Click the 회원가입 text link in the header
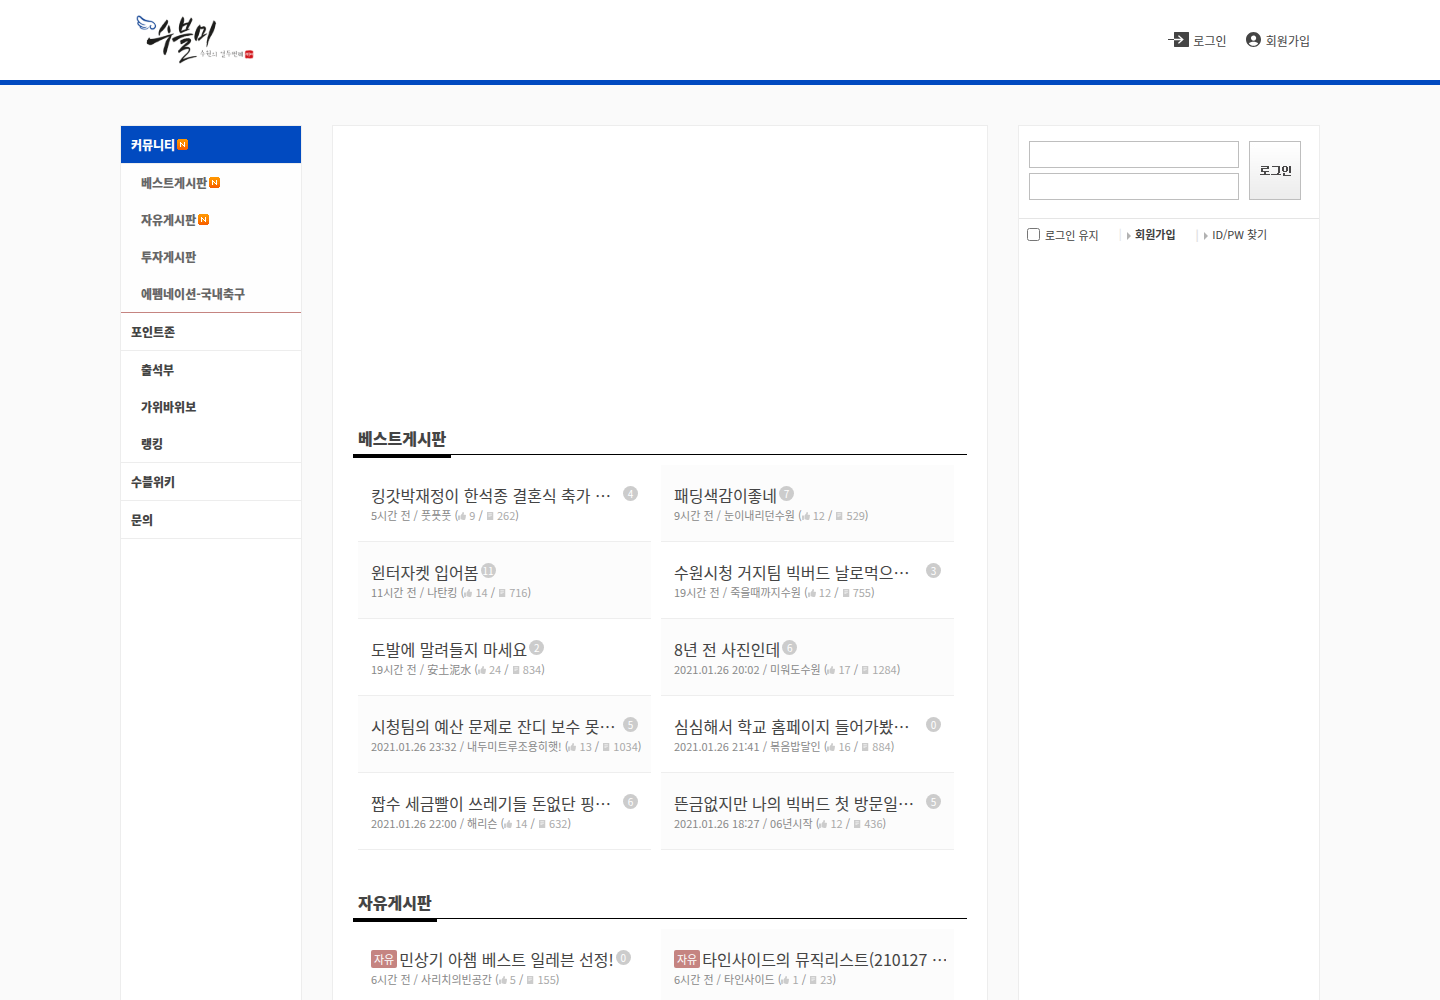1440x1000 pixels. pyautogui.click(x=1287, y=41)
